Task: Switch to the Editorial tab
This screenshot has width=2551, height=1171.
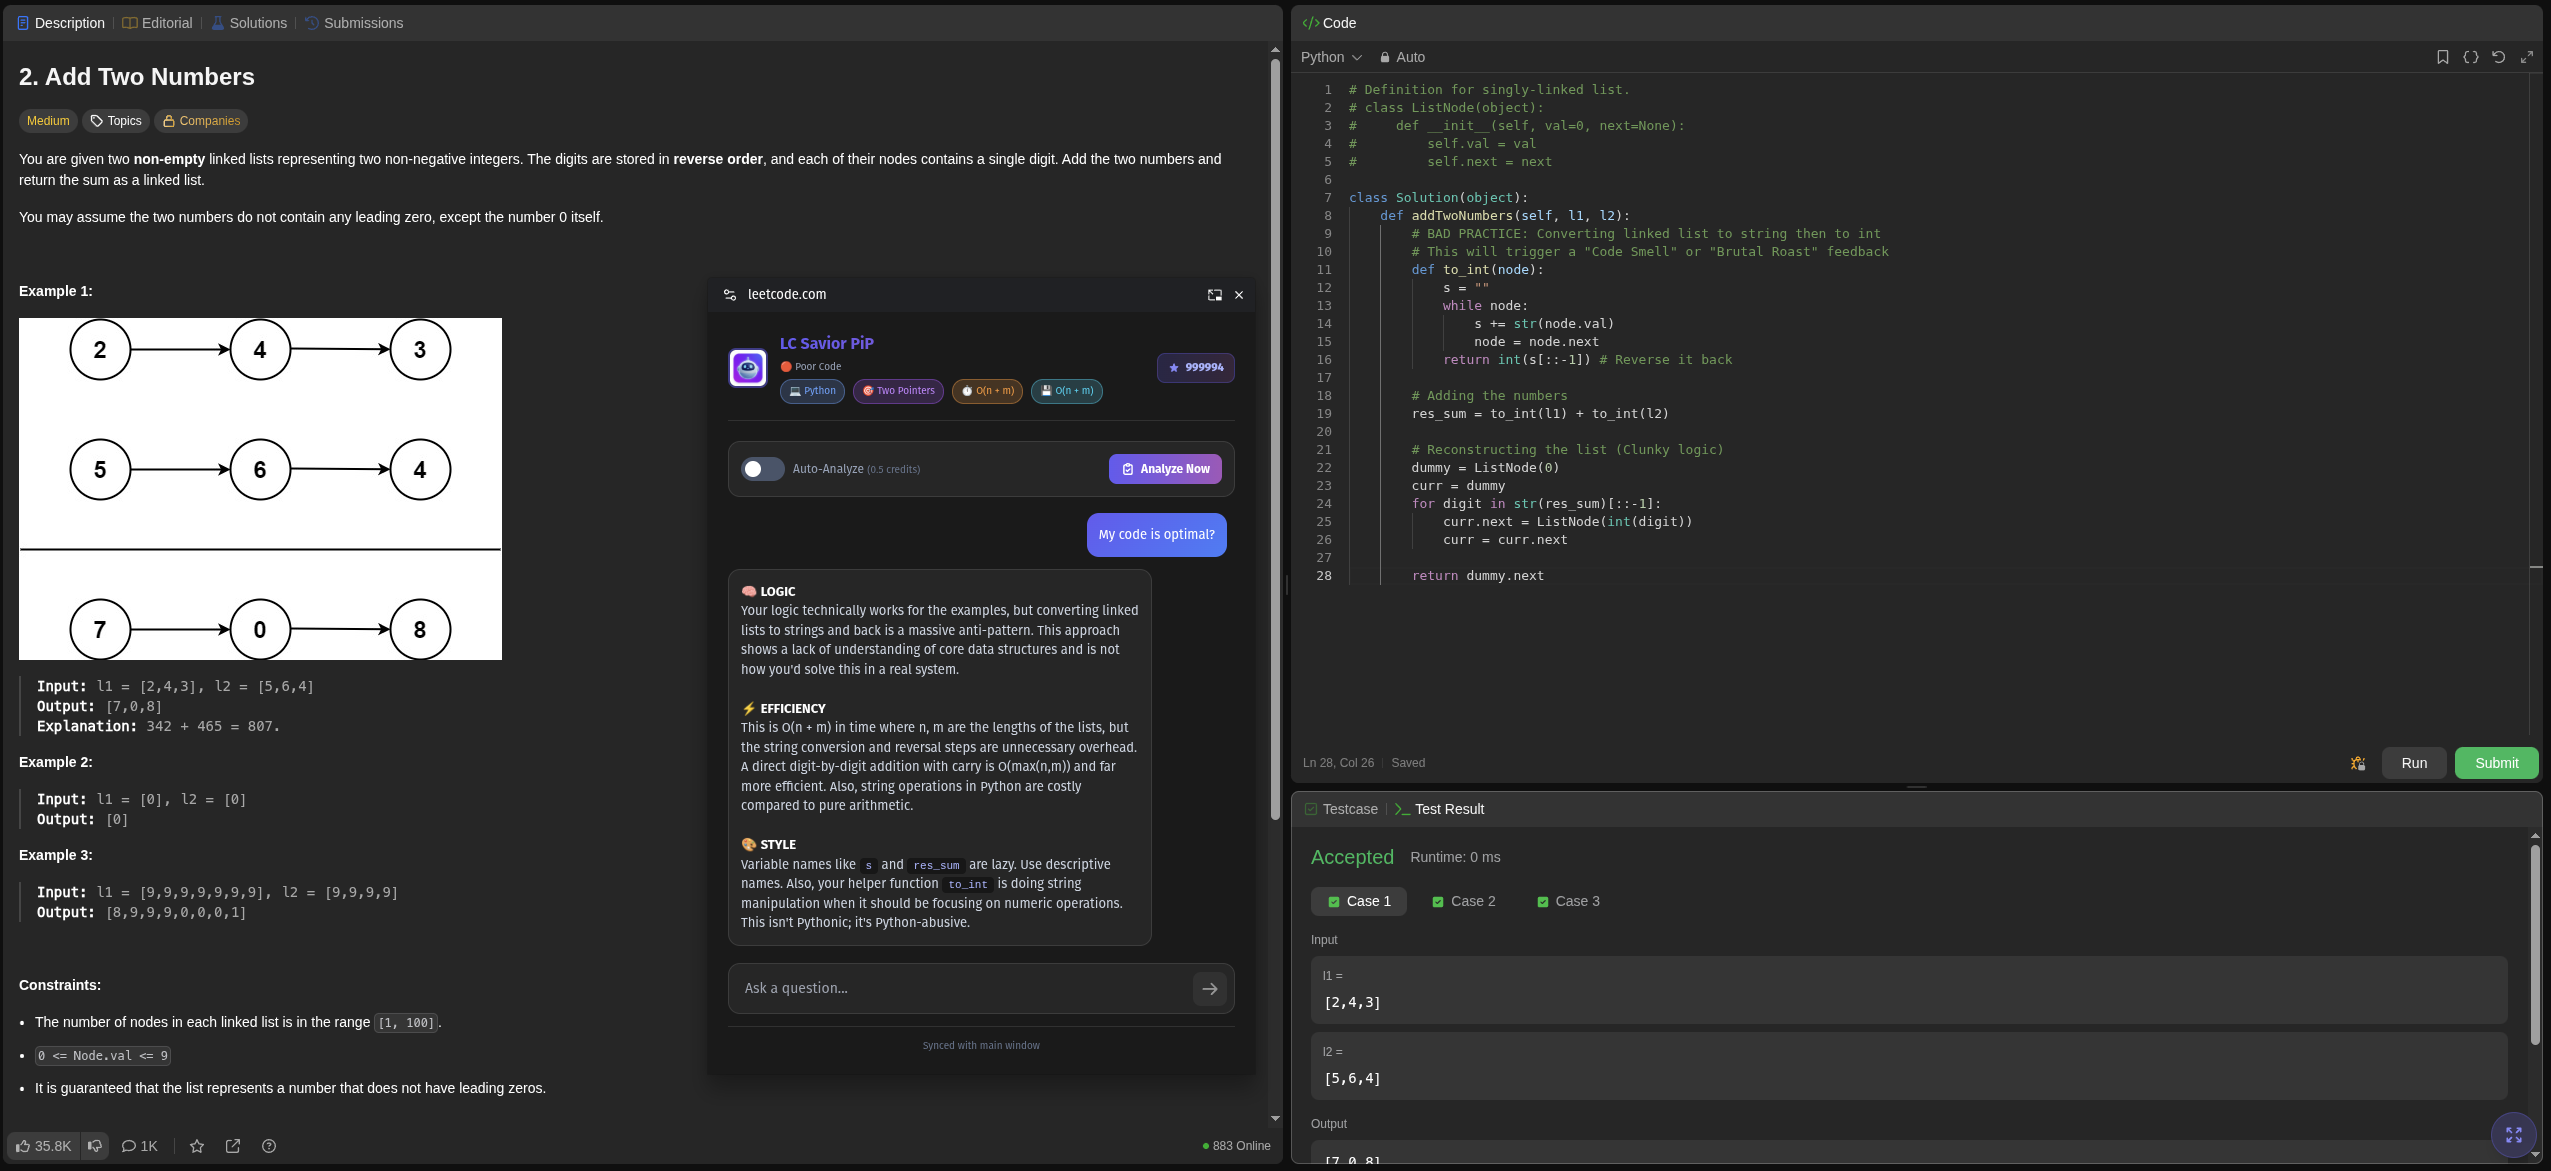Action: 157,23
